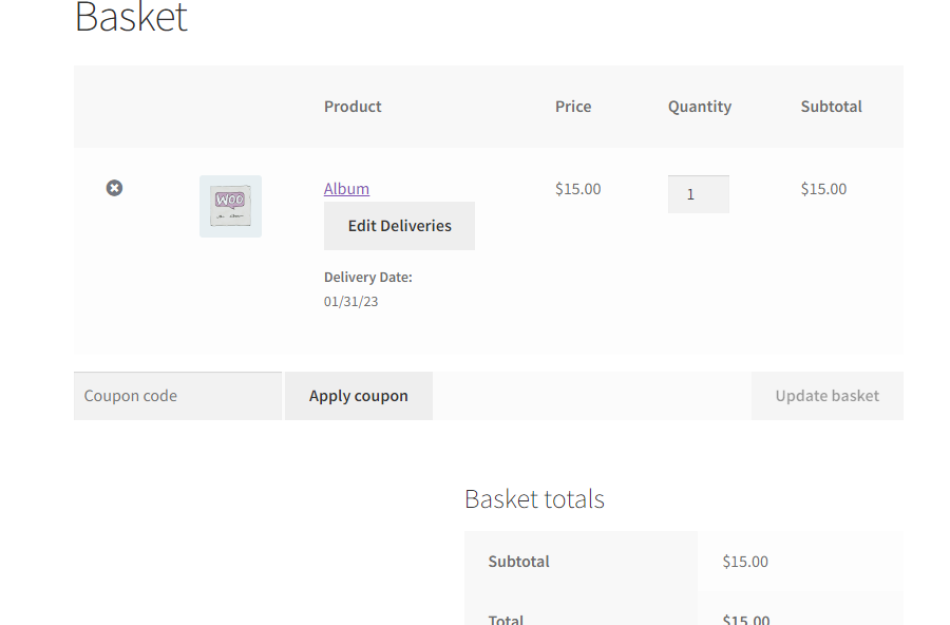This screenshot has height=625, width=950.
Task: Click the circular X remove icon
Action: click(x=115, y=189)
